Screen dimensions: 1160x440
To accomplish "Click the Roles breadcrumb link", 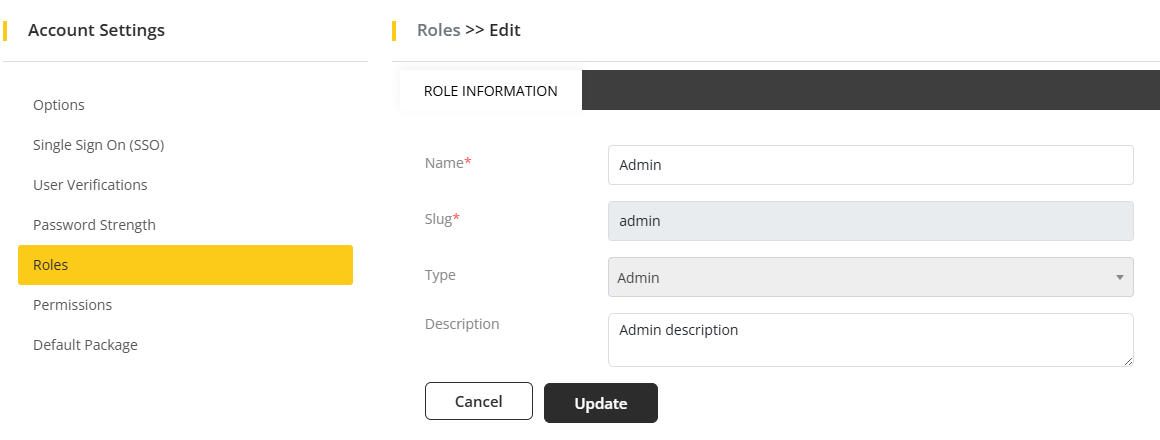I will tap(438, 30).
